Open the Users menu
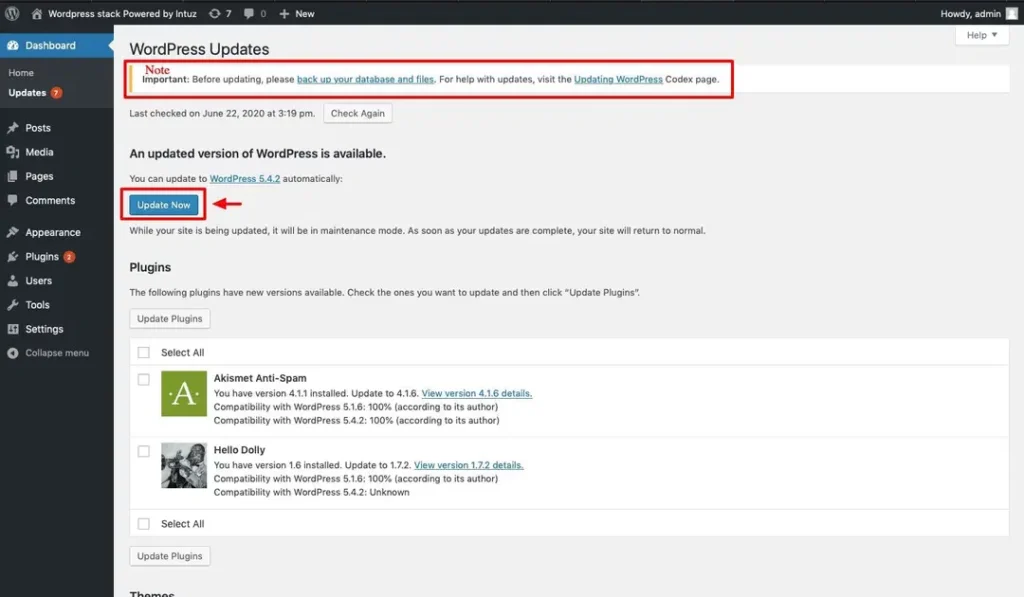The width and height of the screenshot is (1024, 597). (x=39, y=280)
